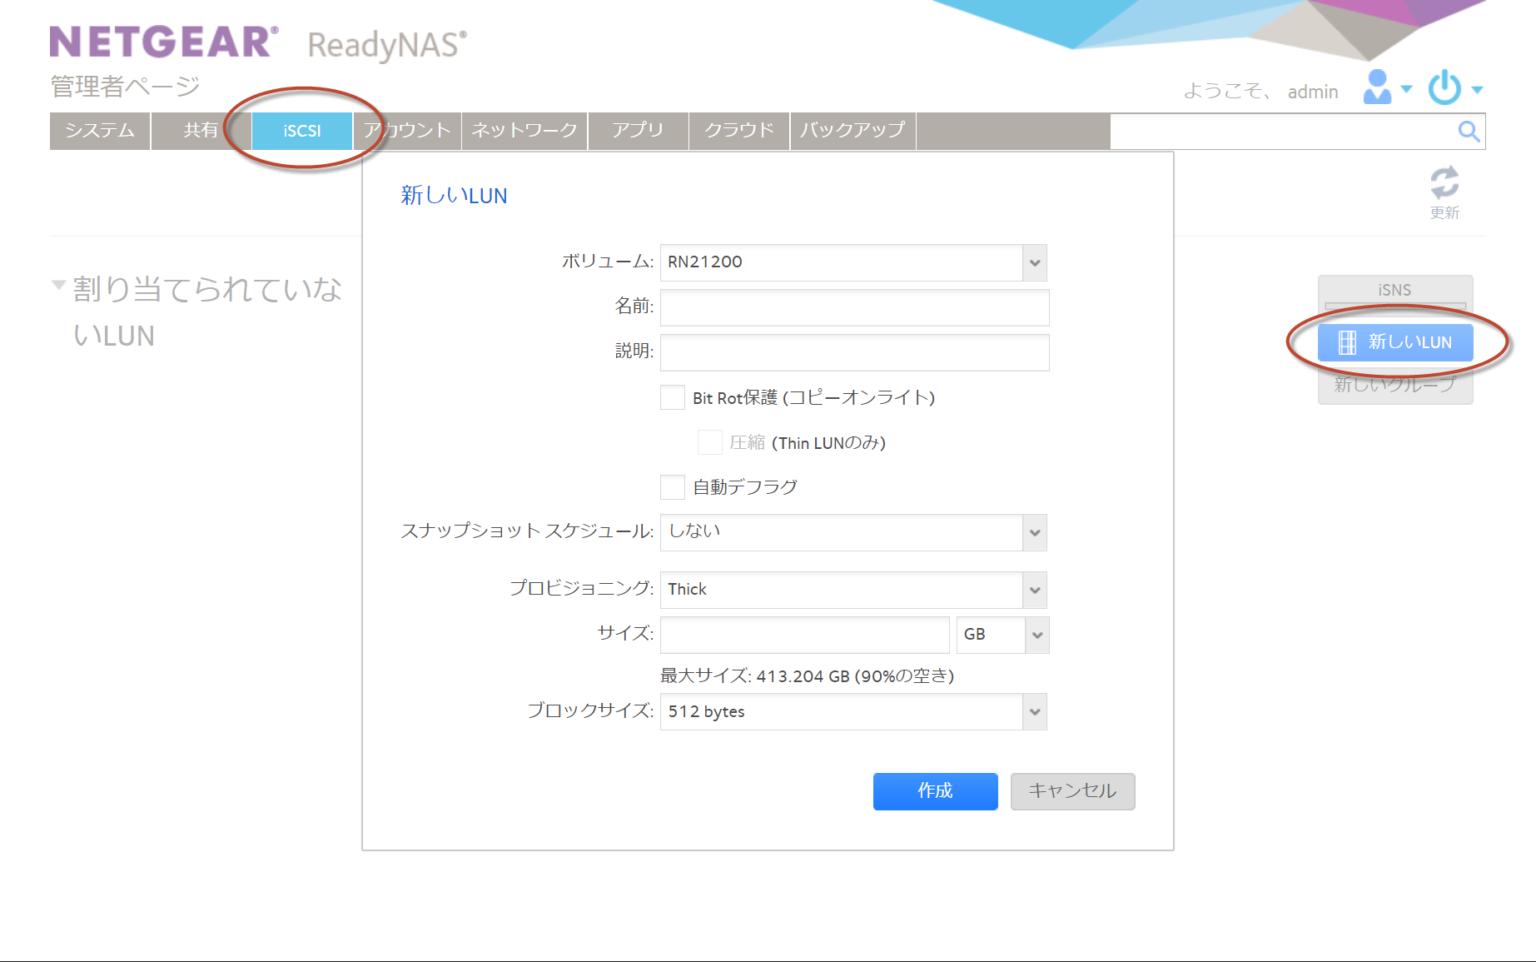Click the キャンセル button

[x=1072, y=791]
